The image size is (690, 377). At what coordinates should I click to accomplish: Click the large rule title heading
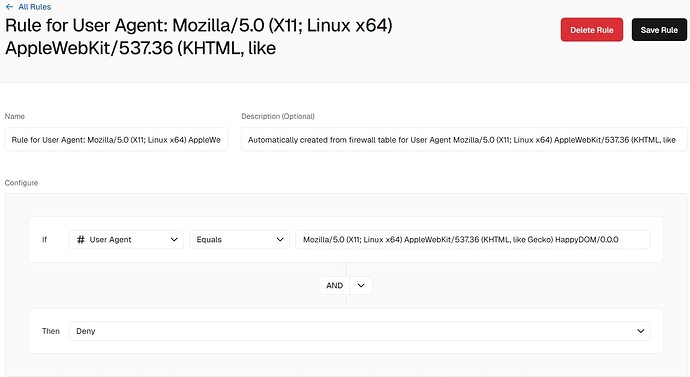pyautogui.click(x=198, y=37)
